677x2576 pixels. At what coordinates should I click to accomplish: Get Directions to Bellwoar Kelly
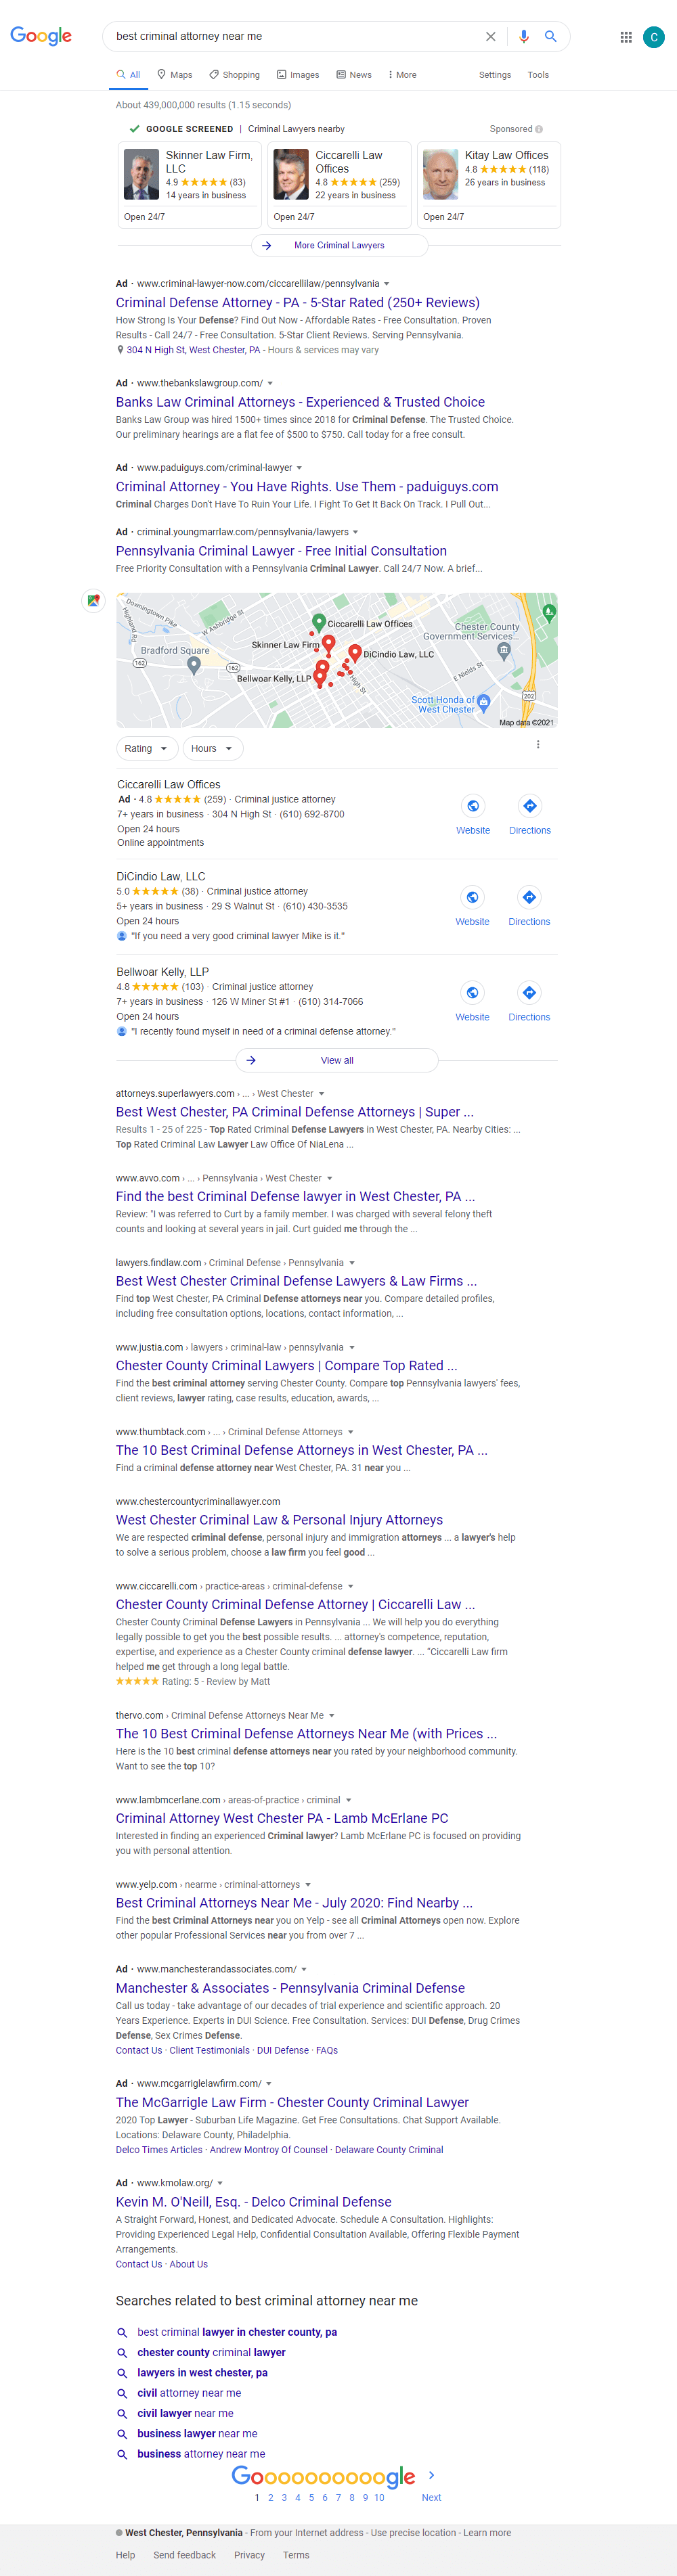tap(530, 993)
